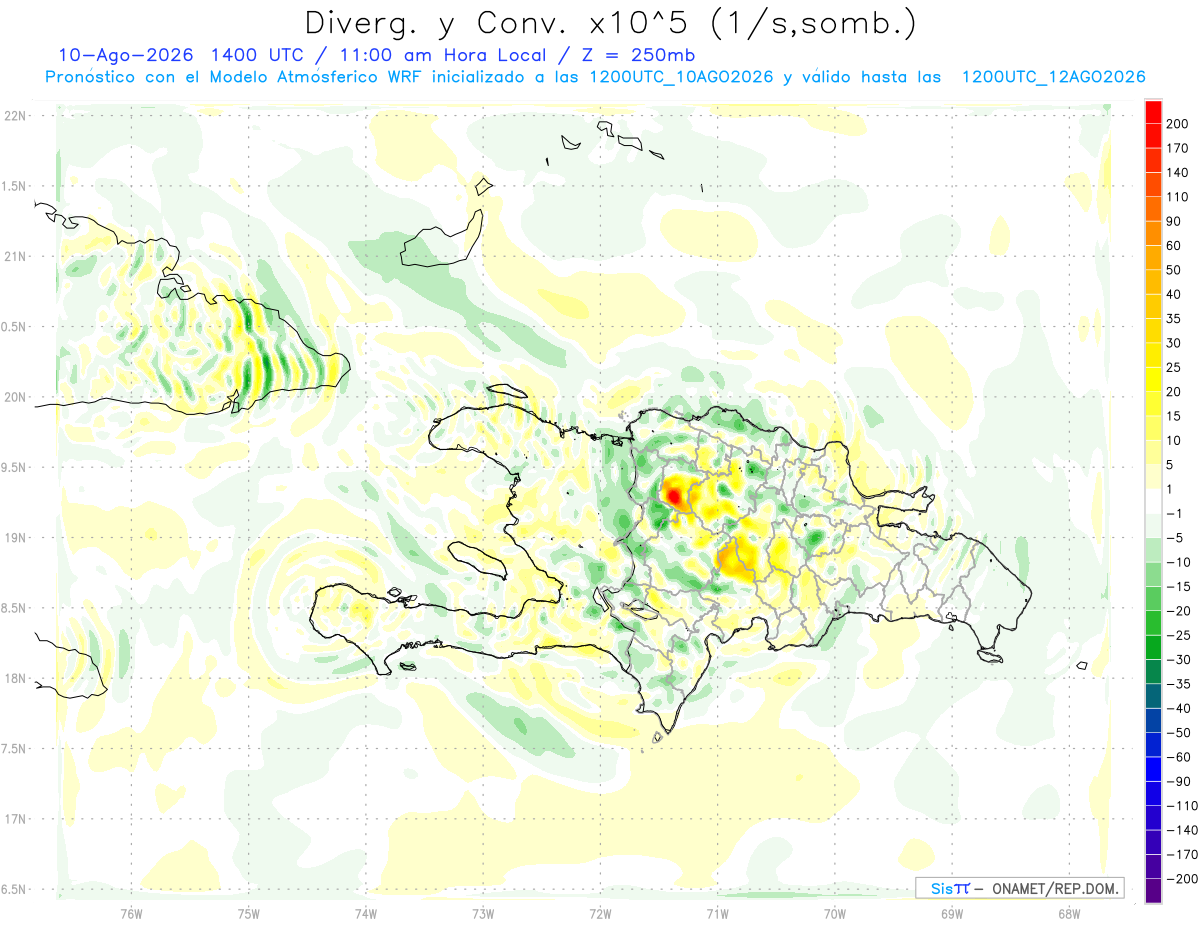Click the '71W' longitude label
Viewport: 1200px width, 927px height.
(x=717, y=913)
